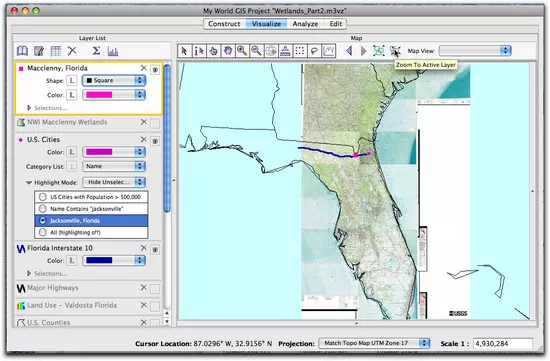Select the arrow pointer tool
This screenshot has width=550, height=361.
click(184, 51)
